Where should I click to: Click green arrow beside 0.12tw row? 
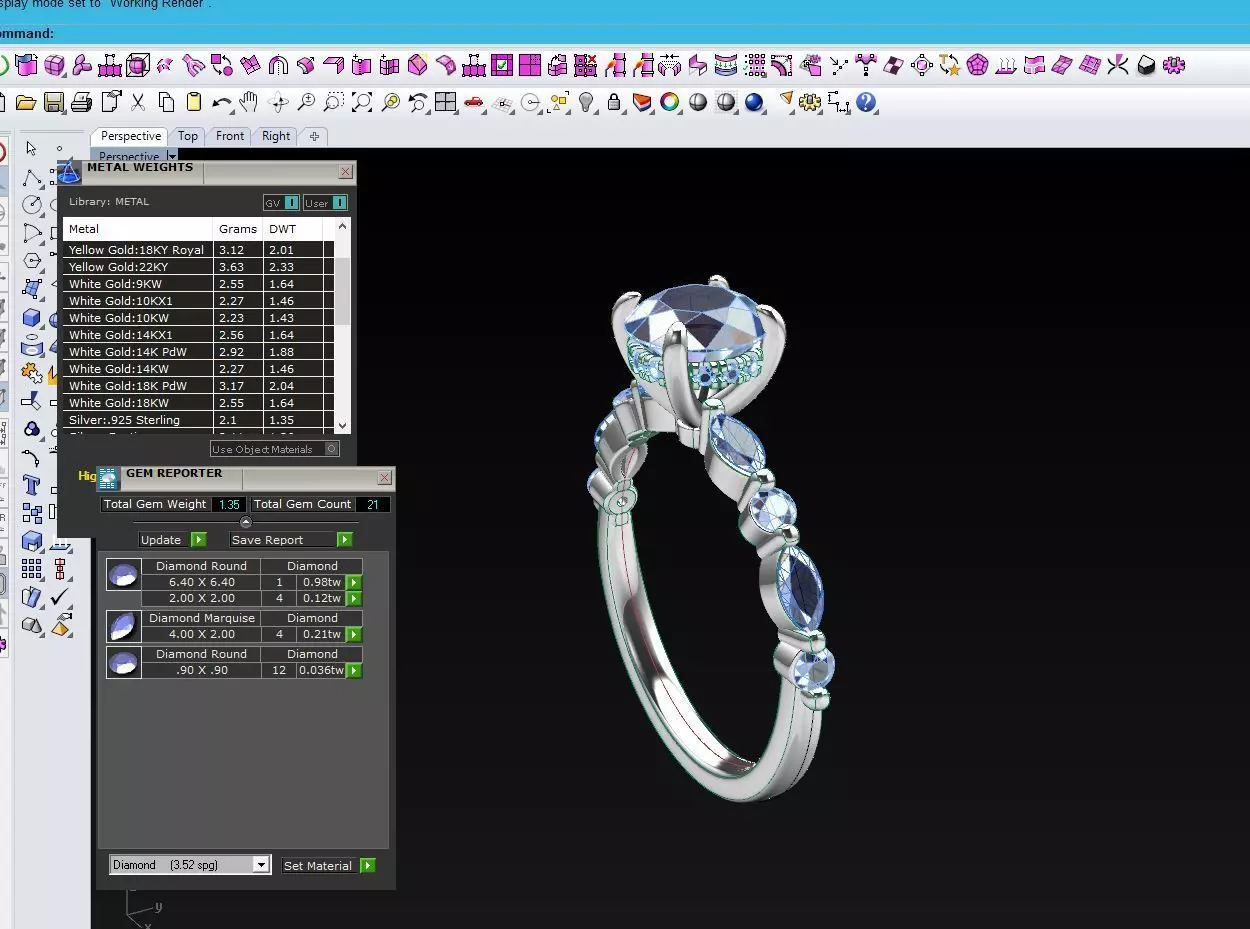click(x=354, y=599)
